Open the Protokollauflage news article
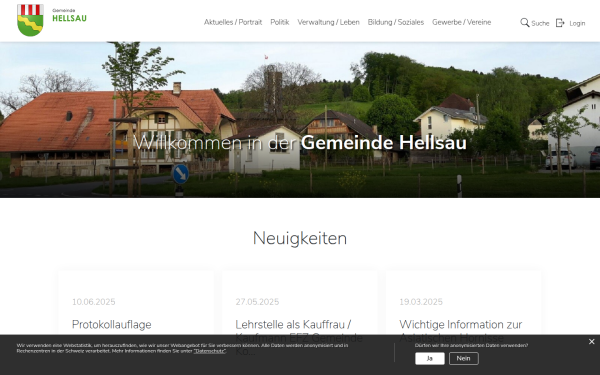The width and height of the screenshot is (600, 375). pyautogui.click(x=112, y=324)
